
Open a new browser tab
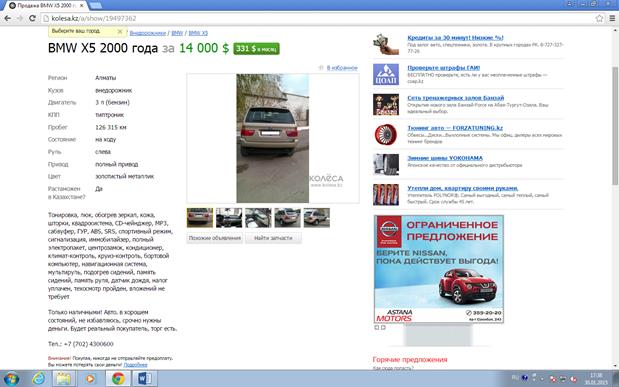(96, 6)
